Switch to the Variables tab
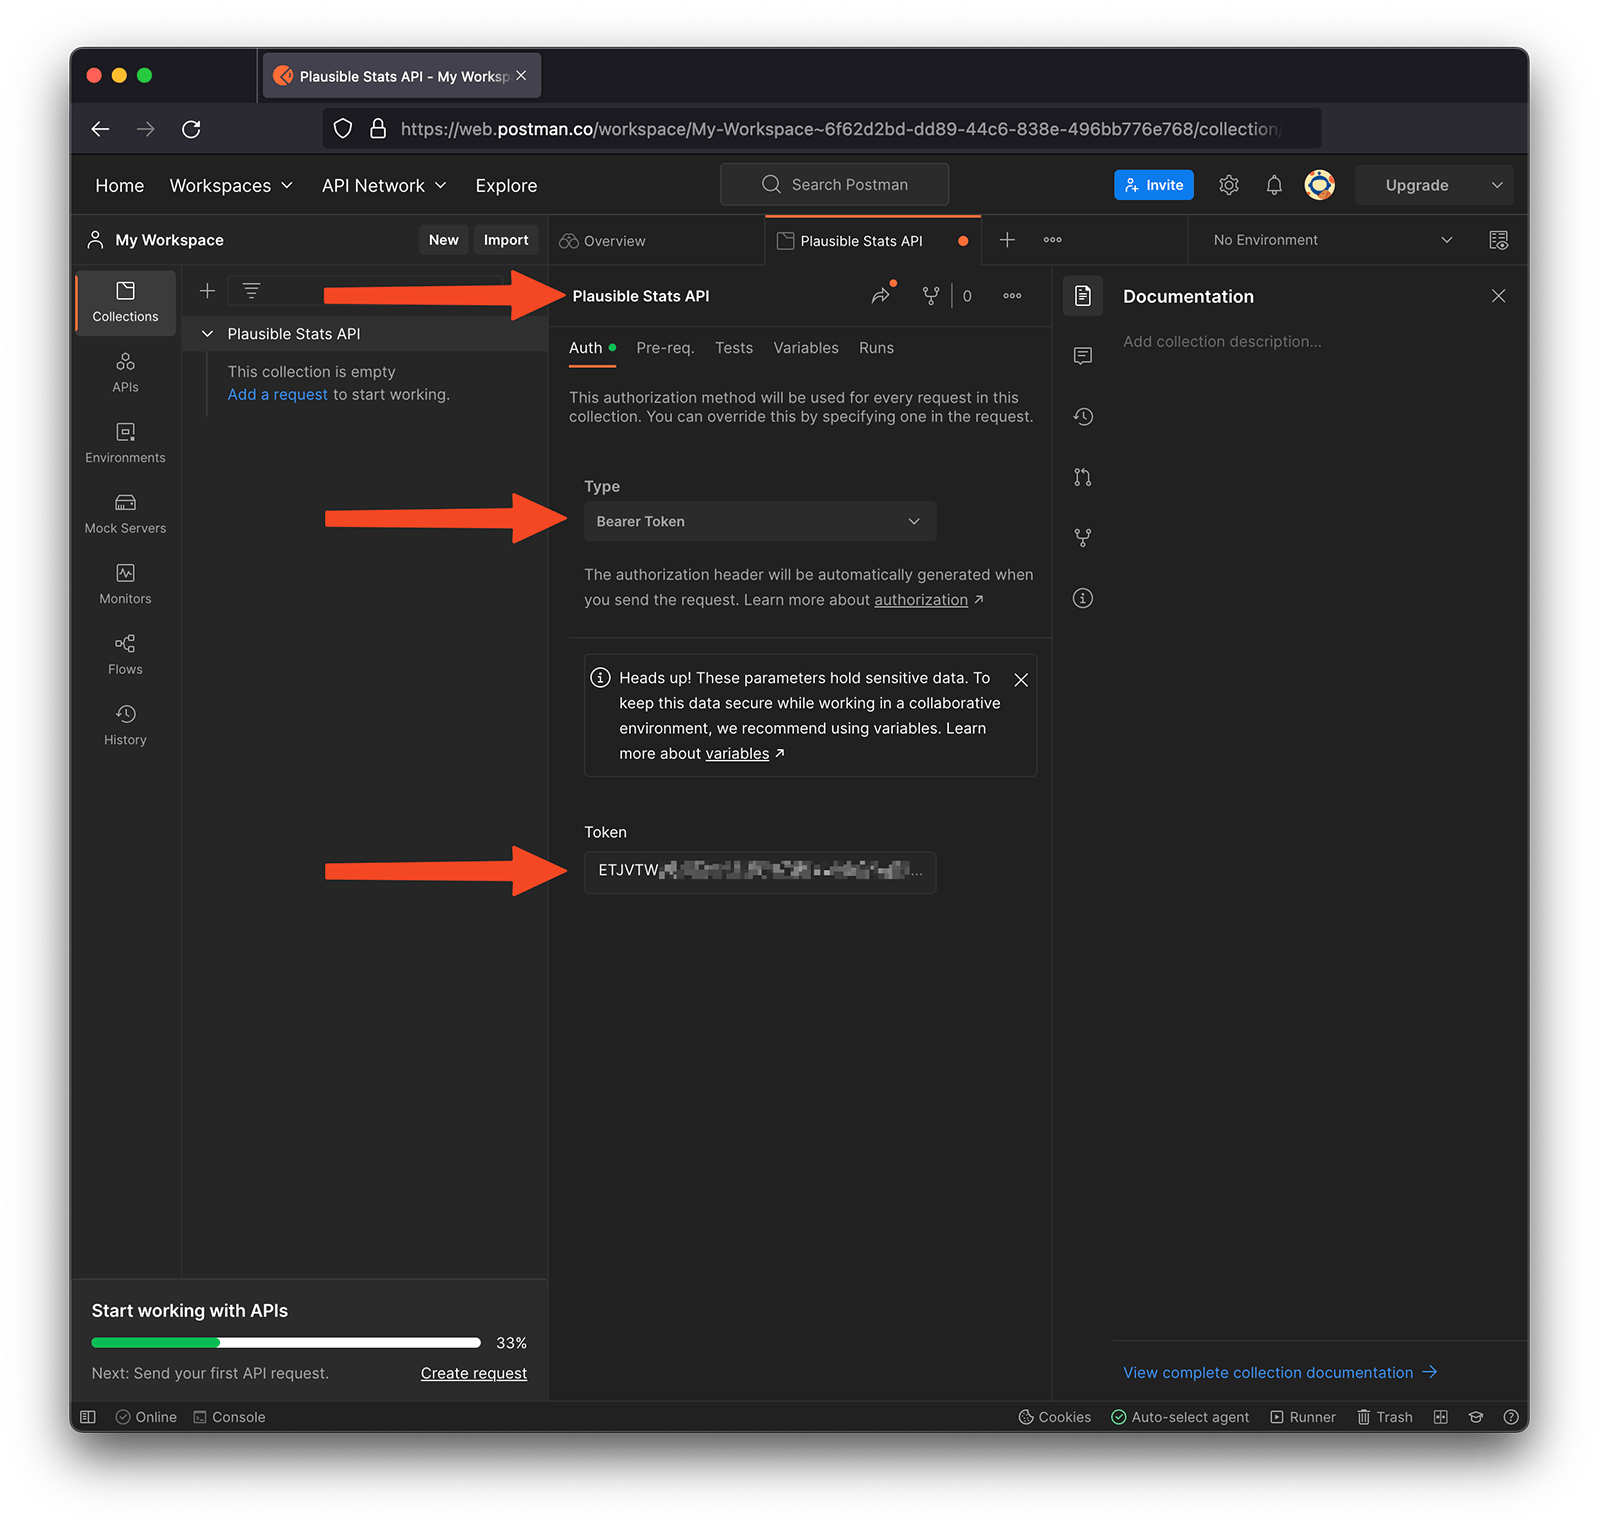The image size is (1600, 1526). click(x=806, y=348)
